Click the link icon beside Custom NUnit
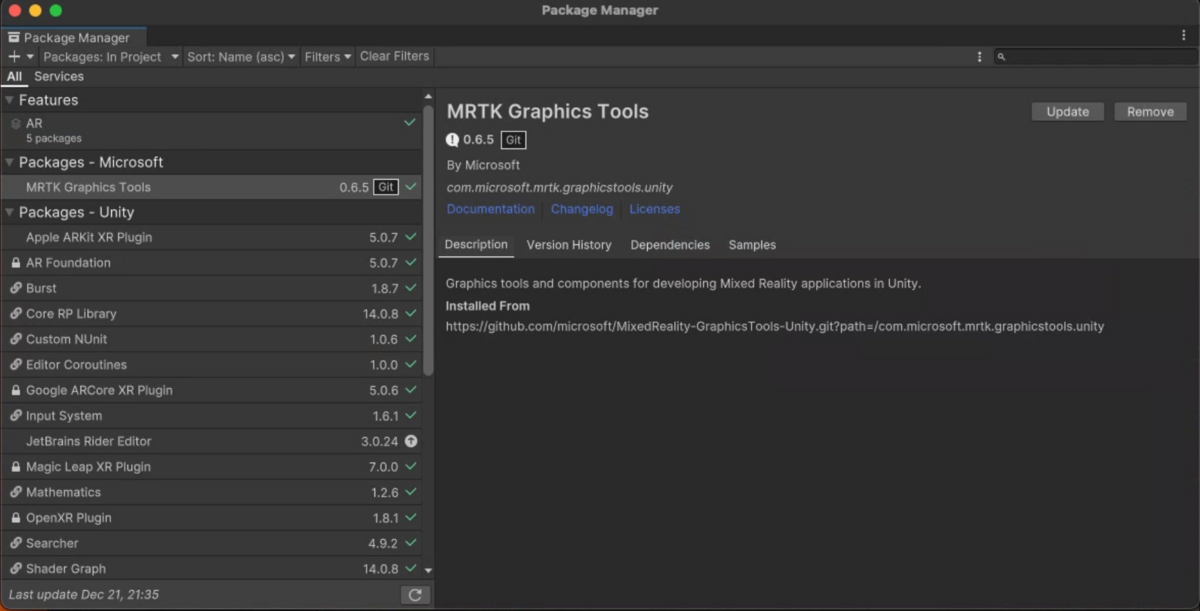Viewport: 1200px width, 611px height. [x=15, y=339]
